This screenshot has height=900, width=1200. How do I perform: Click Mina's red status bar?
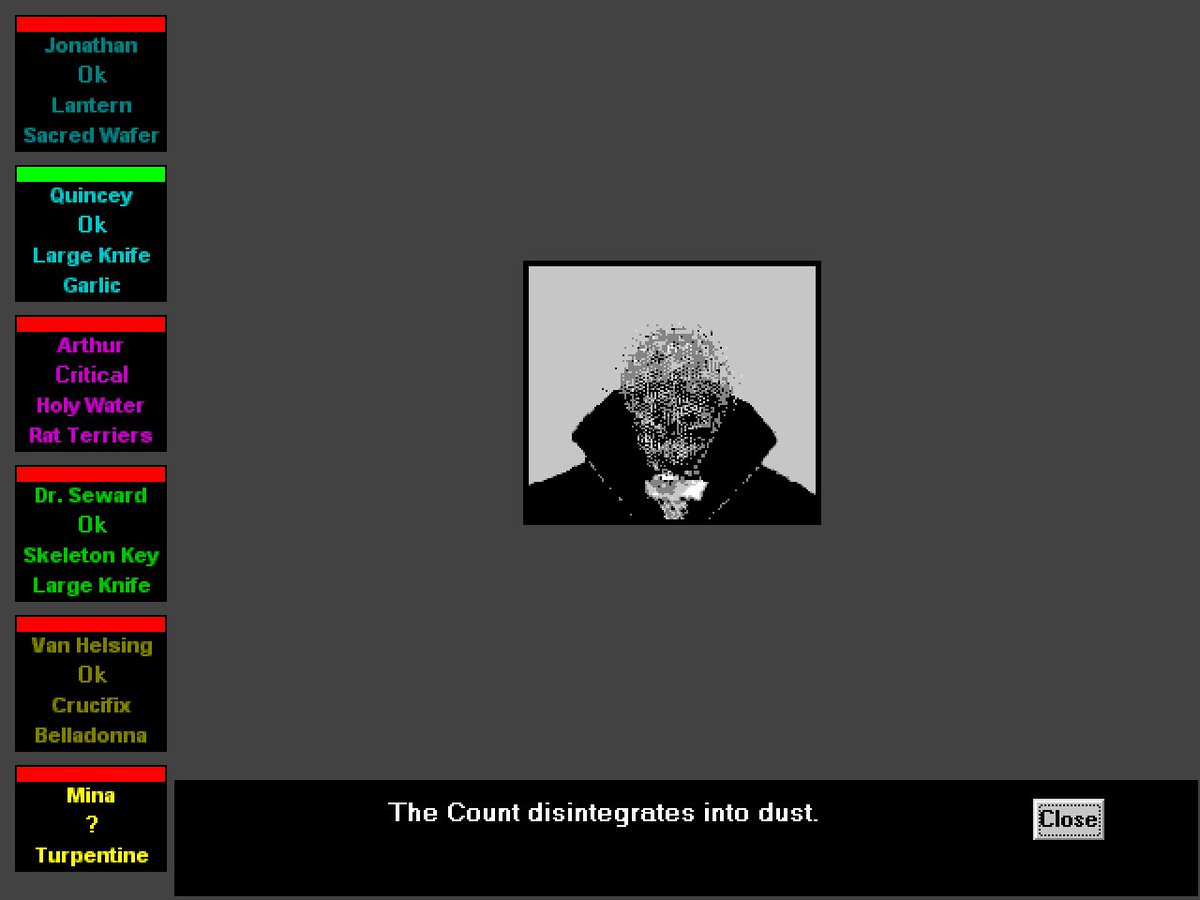(x=91, y=774)
